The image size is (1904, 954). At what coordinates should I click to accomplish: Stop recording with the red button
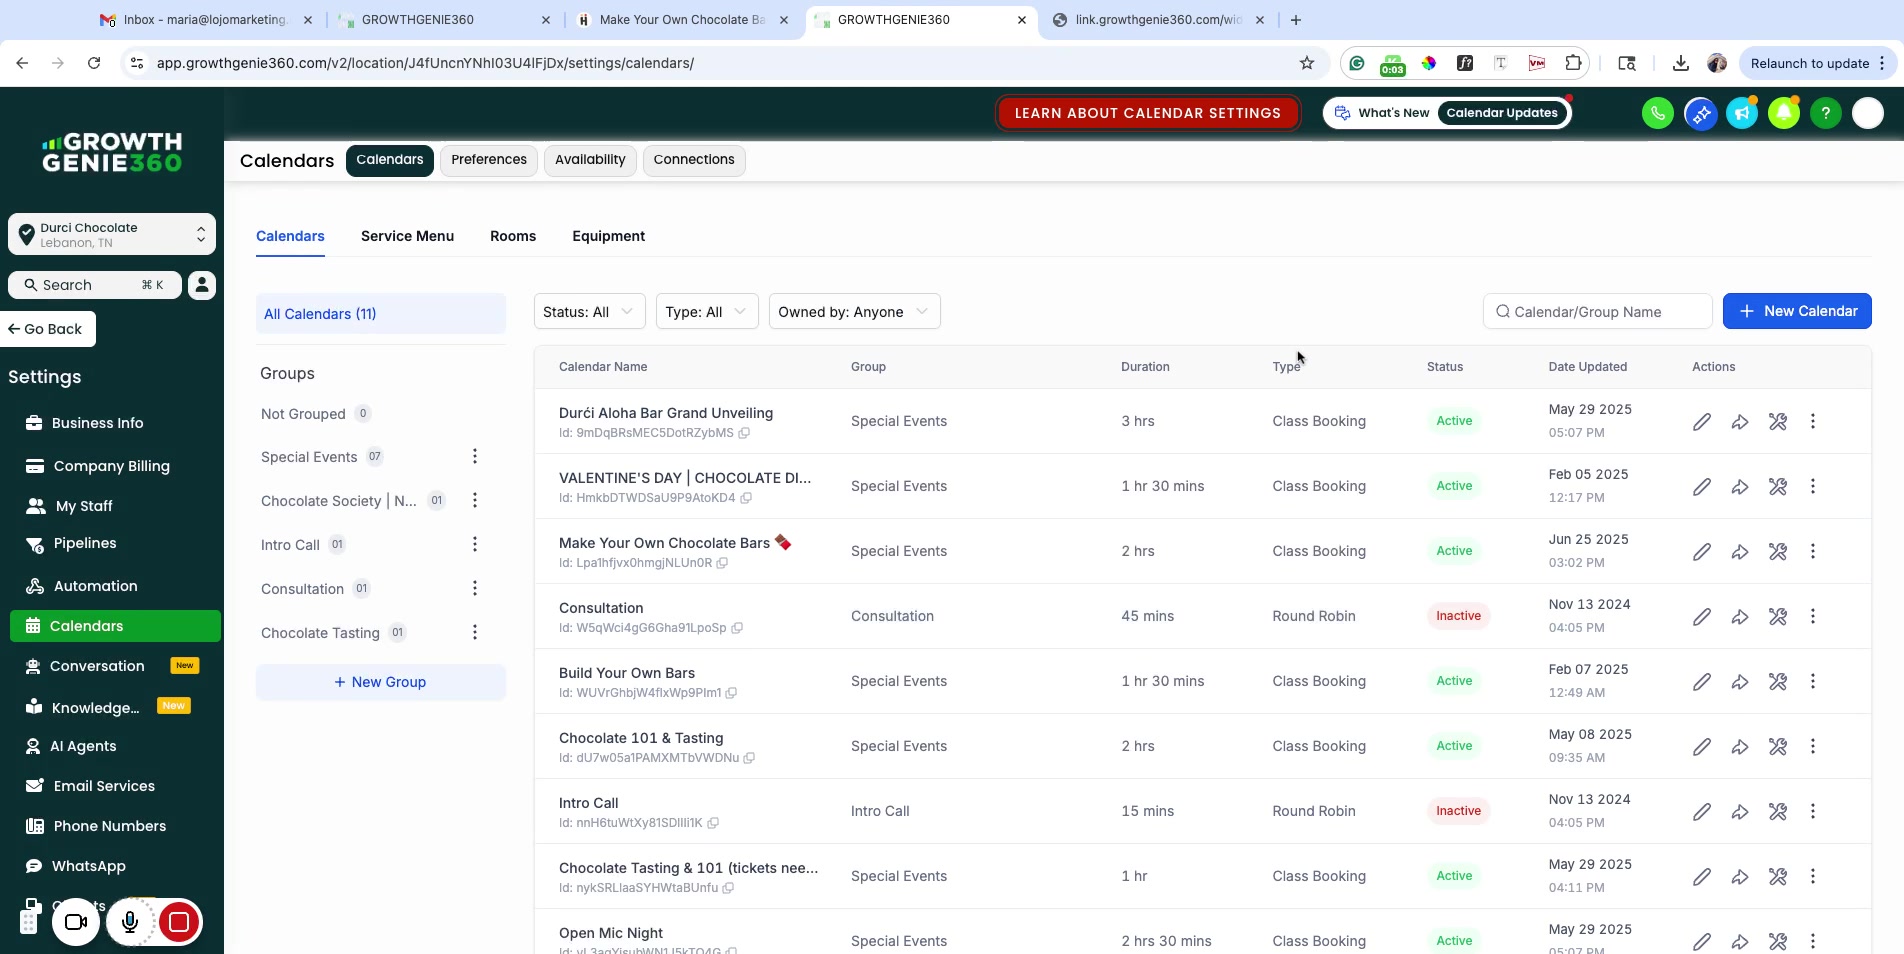pos(179,922)
